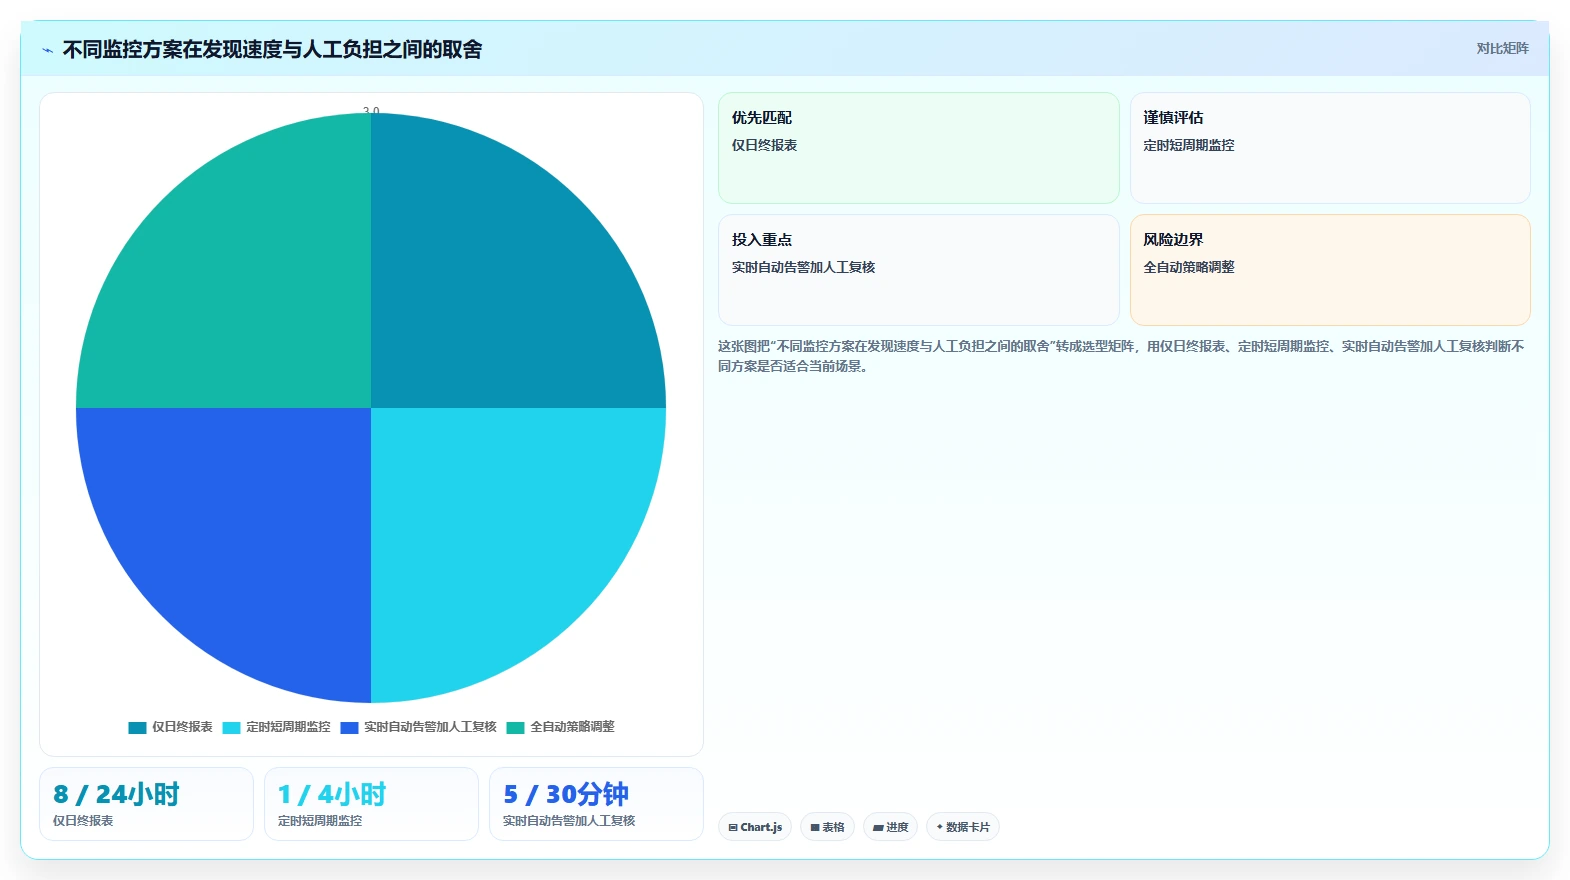Click 全自动策略调整 text in the 风险边界 card

coord(1189,267)
